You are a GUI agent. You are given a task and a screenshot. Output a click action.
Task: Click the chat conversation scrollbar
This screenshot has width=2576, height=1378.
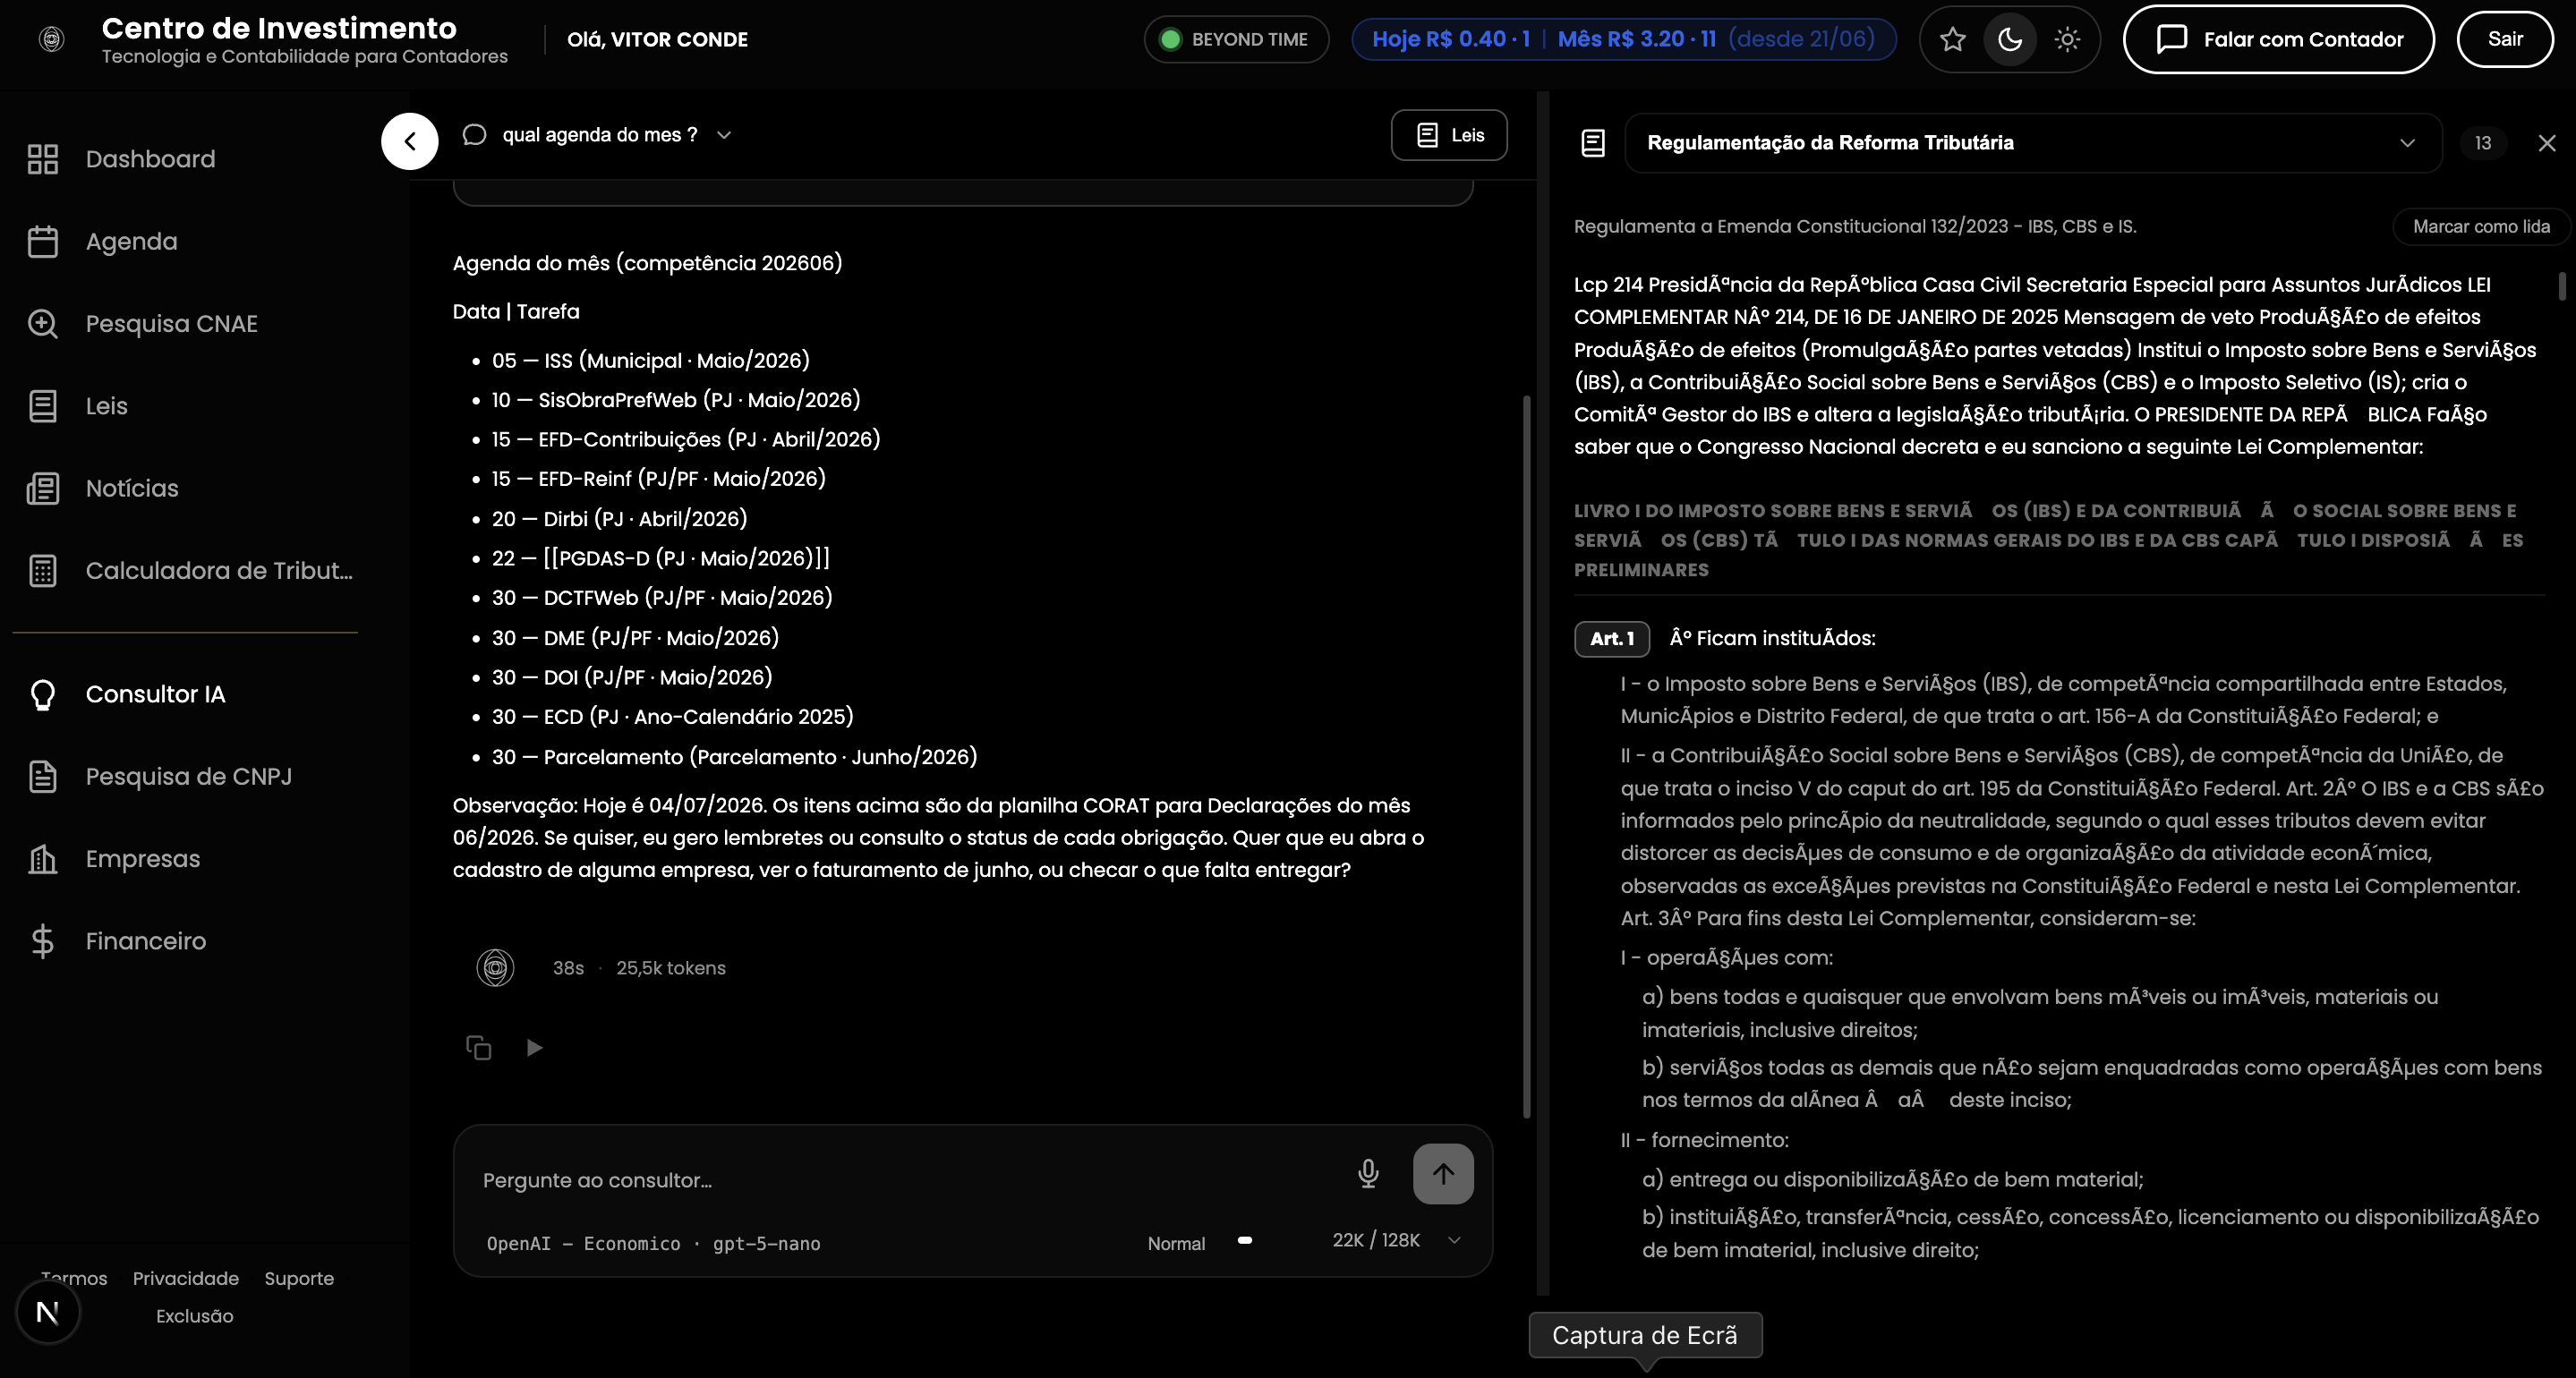(1527, 756)
